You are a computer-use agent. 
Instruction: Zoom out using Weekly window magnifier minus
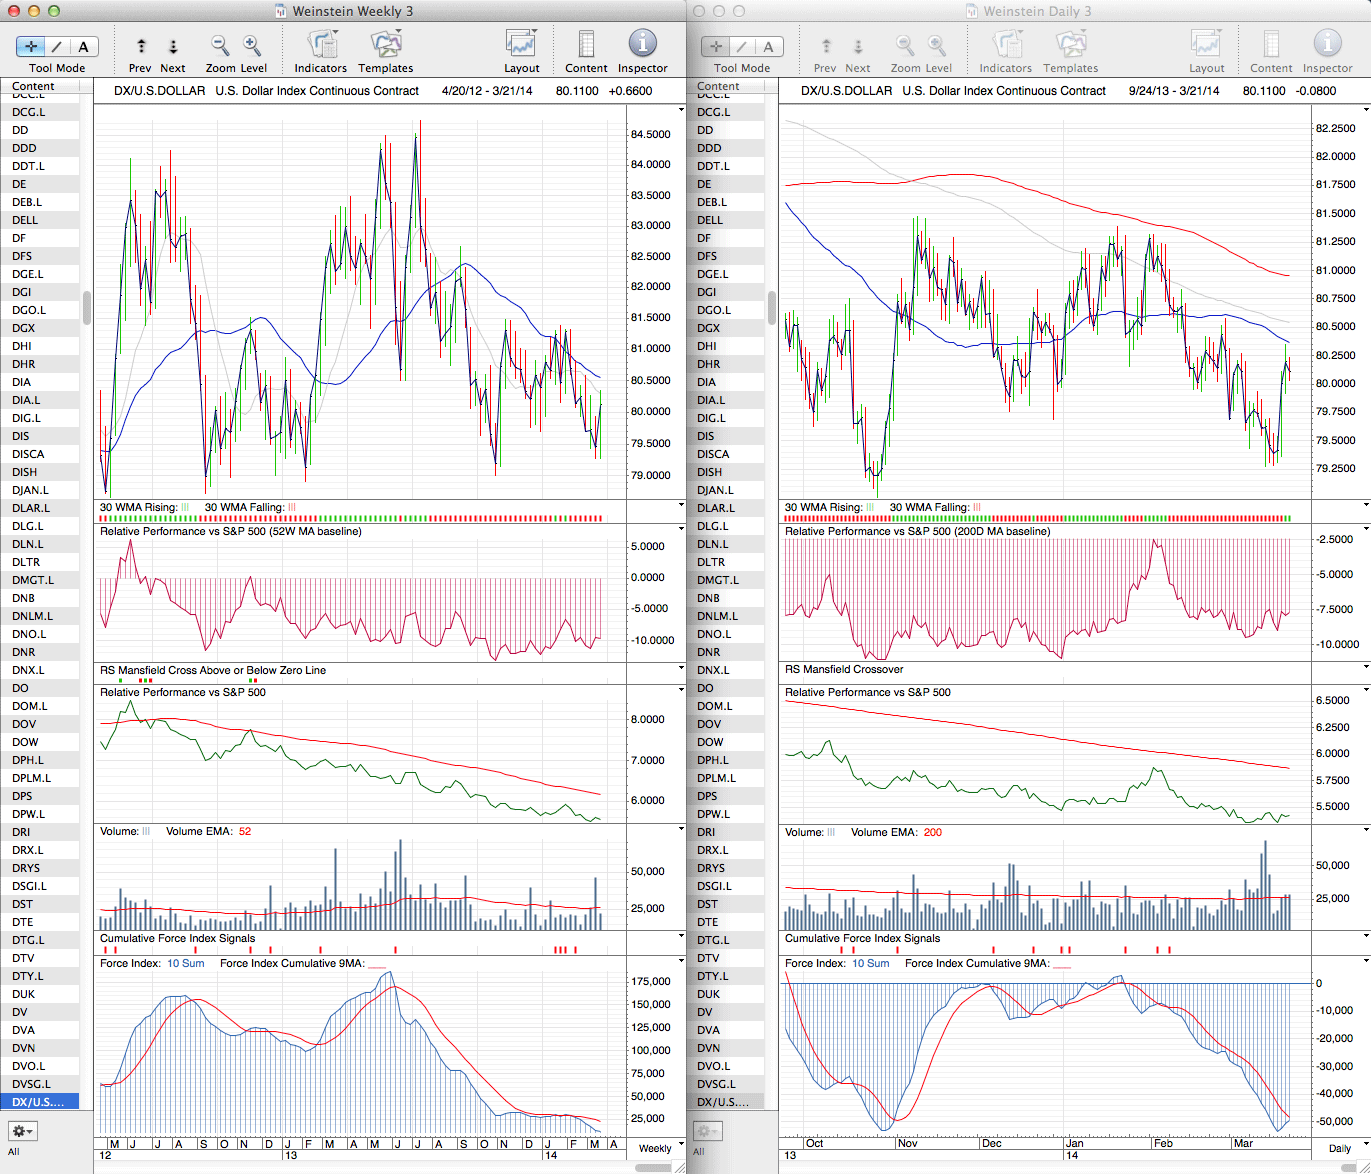point(220,46)
